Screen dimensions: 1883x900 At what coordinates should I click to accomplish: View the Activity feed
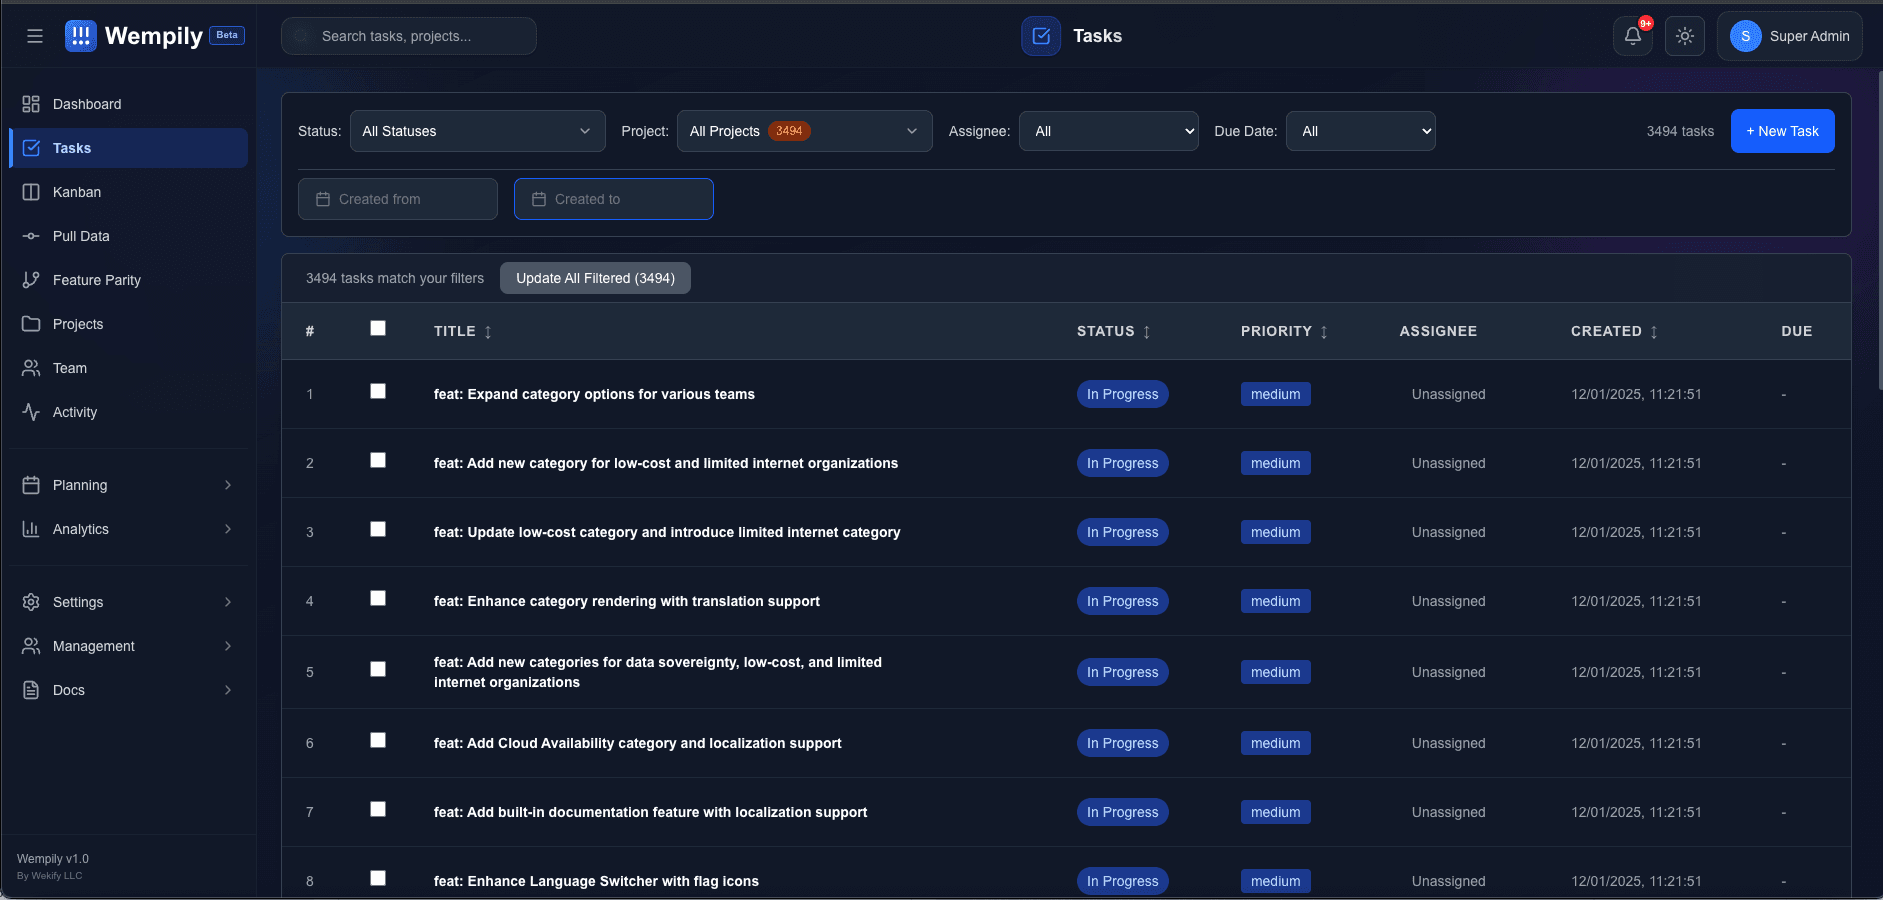coord(74,412)
